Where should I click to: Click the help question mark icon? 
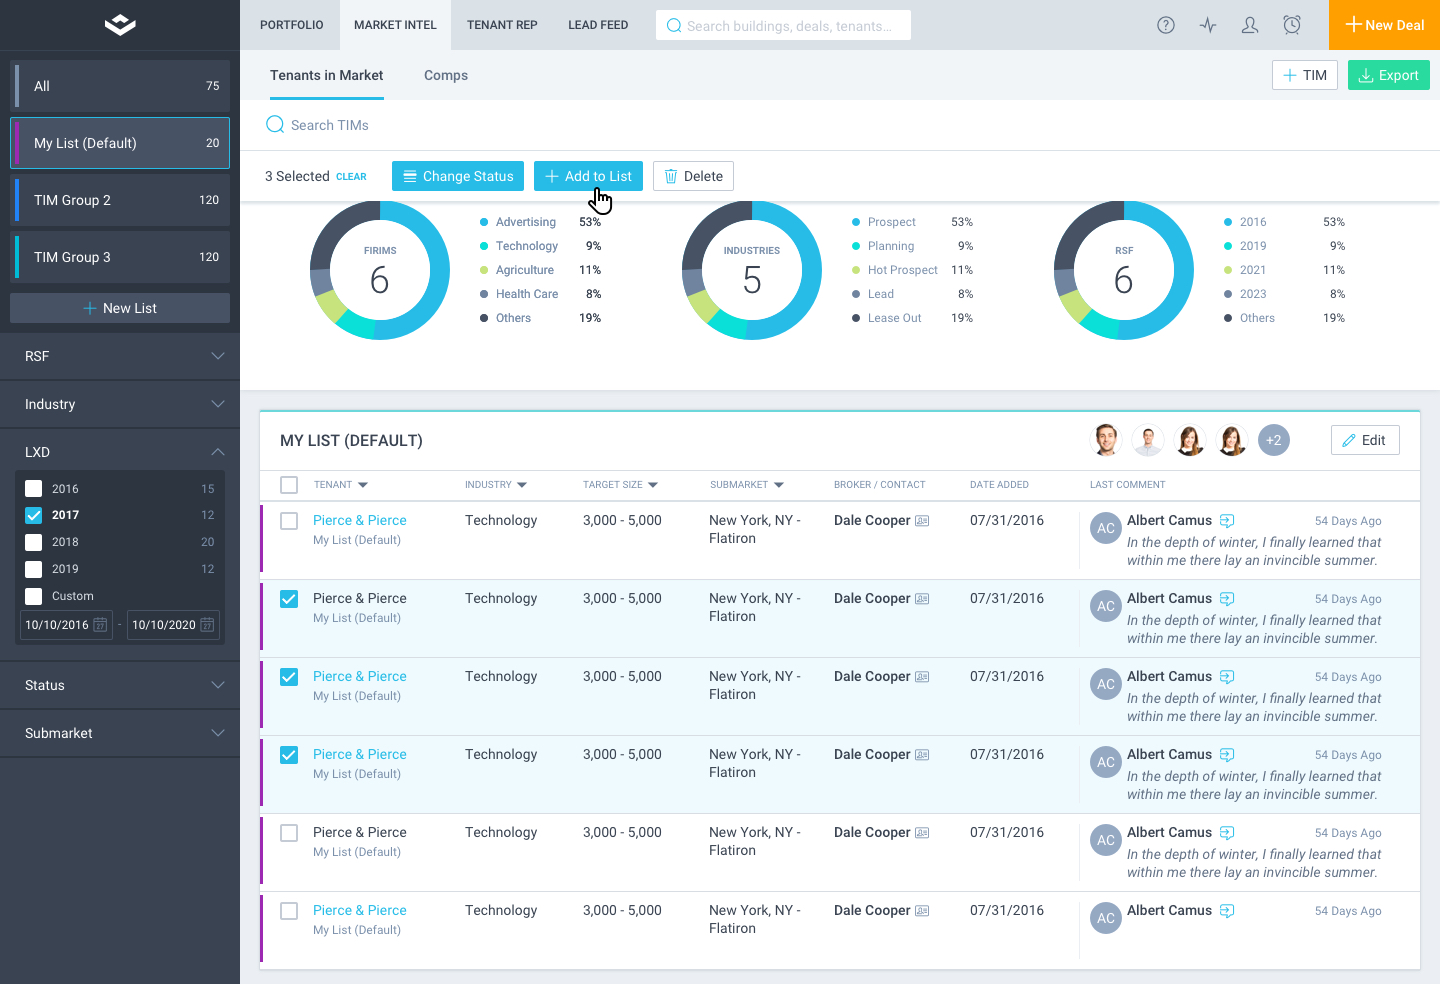(x=1165, y=25)
